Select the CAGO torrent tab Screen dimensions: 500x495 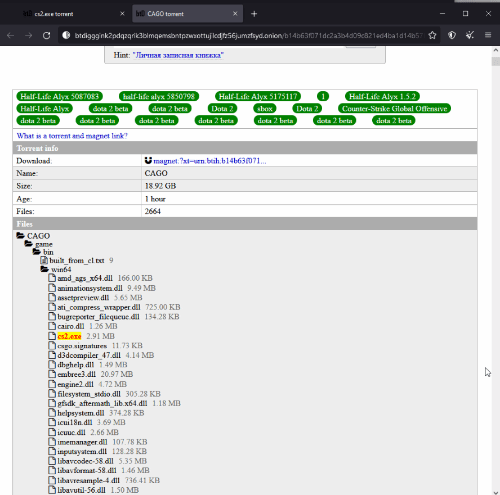click(x=187, y=14)
